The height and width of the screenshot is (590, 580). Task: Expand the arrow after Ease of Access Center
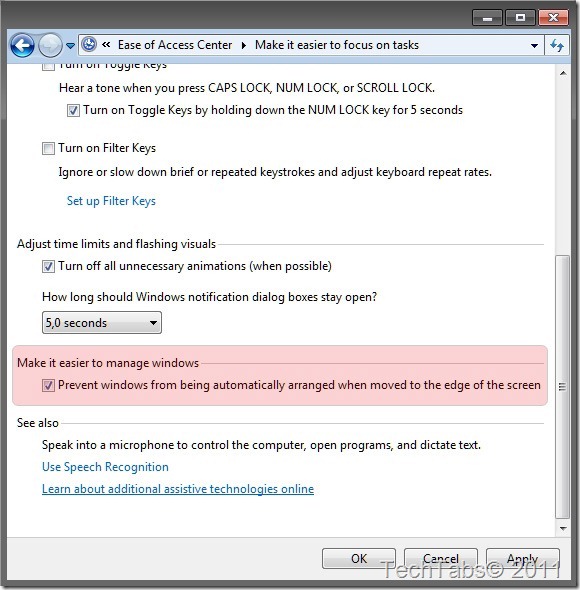244,46
